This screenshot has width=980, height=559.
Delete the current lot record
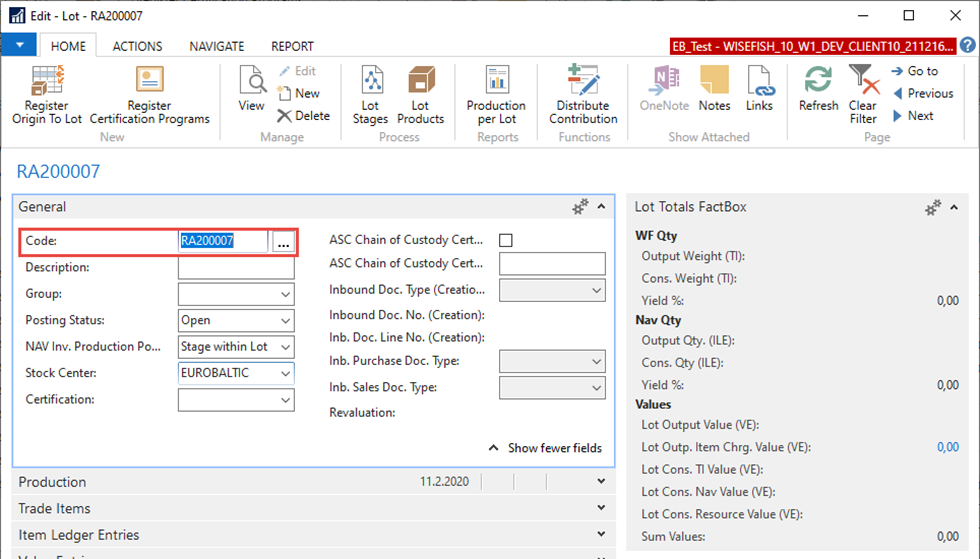[303, 116]
